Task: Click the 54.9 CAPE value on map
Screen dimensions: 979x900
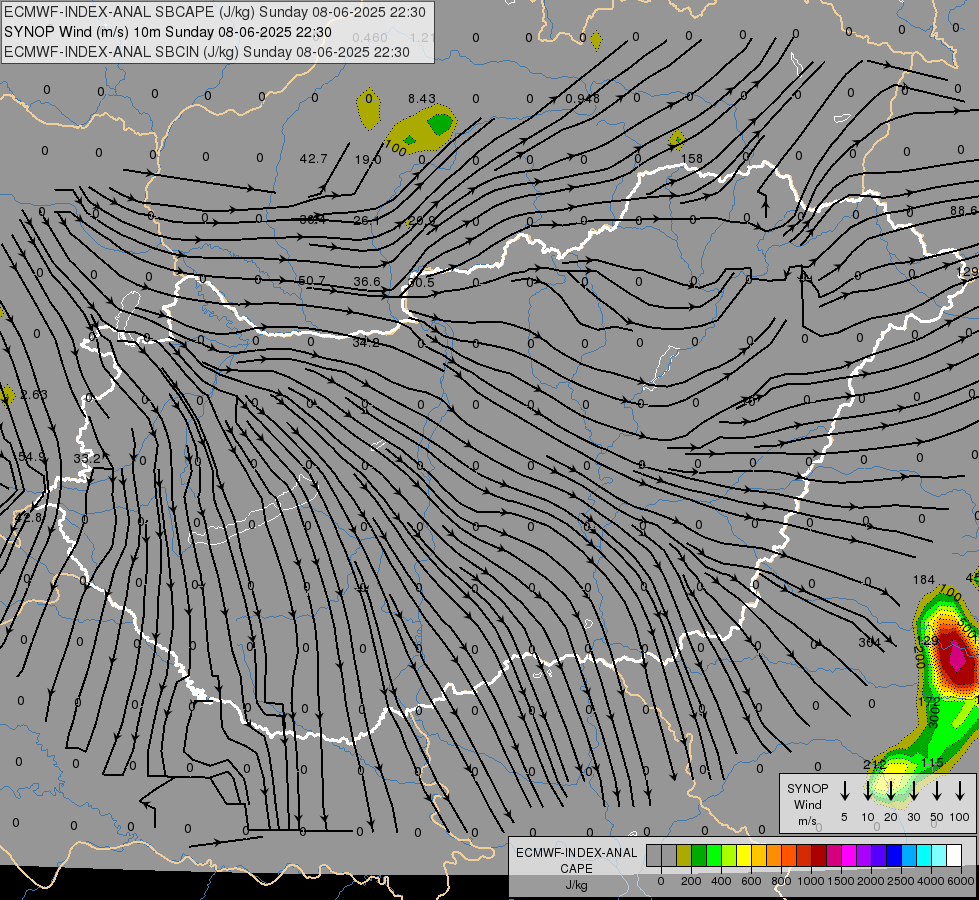Action: pos(32,457)
